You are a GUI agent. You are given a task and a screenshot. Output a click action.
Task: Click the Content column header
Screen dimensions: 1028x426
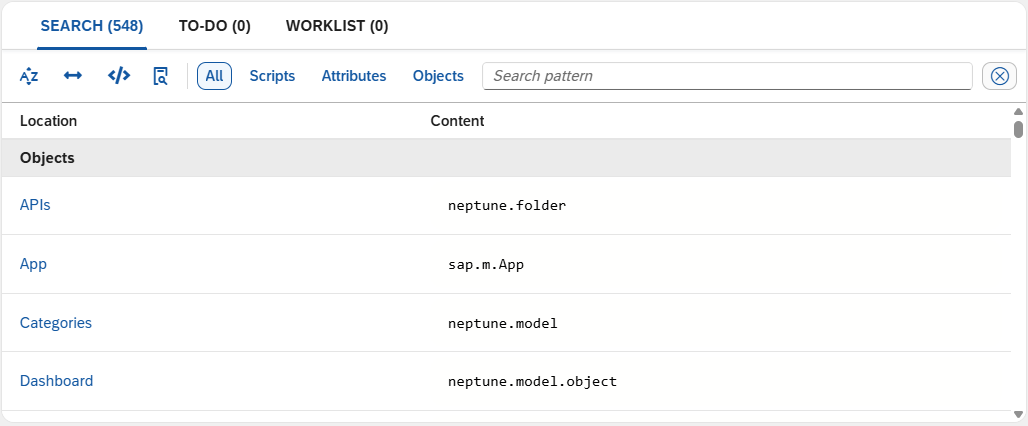pyautogui.click(x=458, y=121)
